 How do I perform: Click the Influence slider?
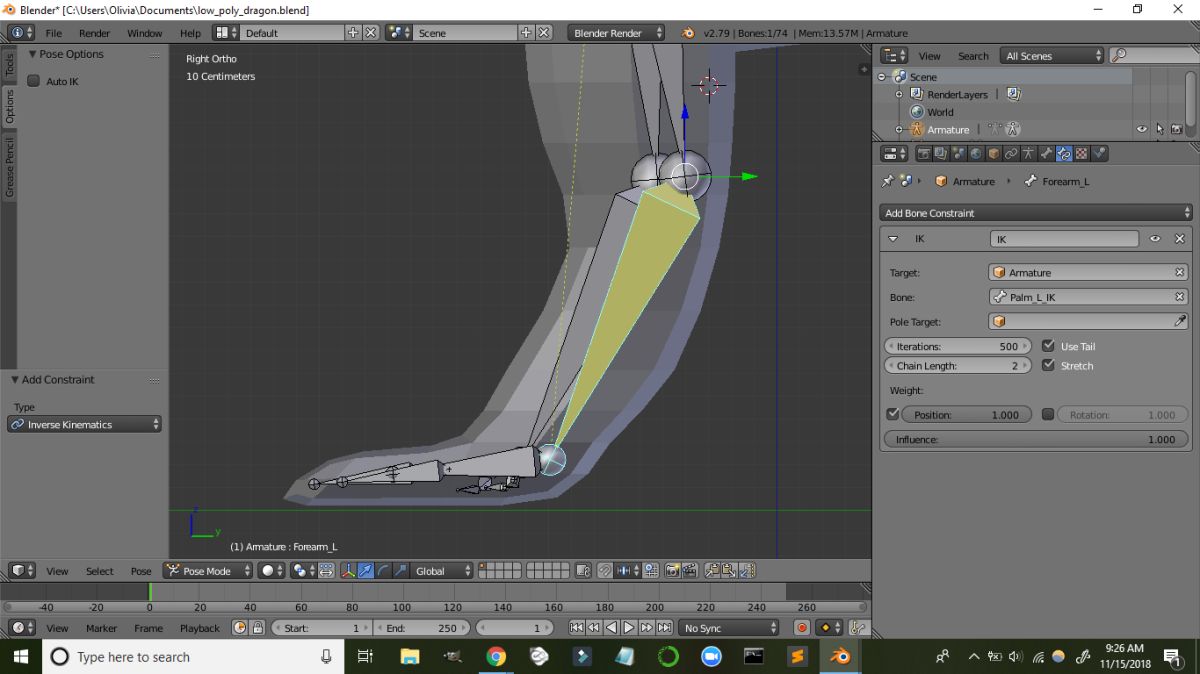tap(1036, 439)
